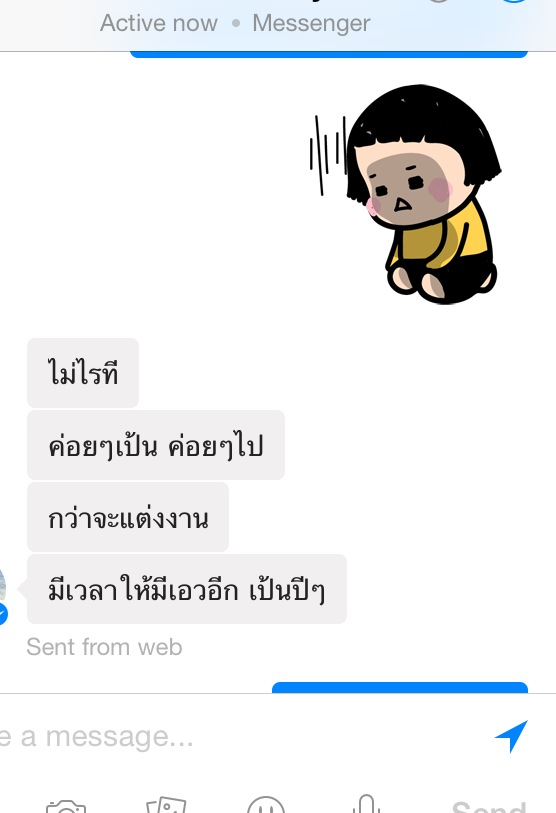The image size is (556, 813).
Task: Tap the "Messenger" header label
Action: pos(311,23)
